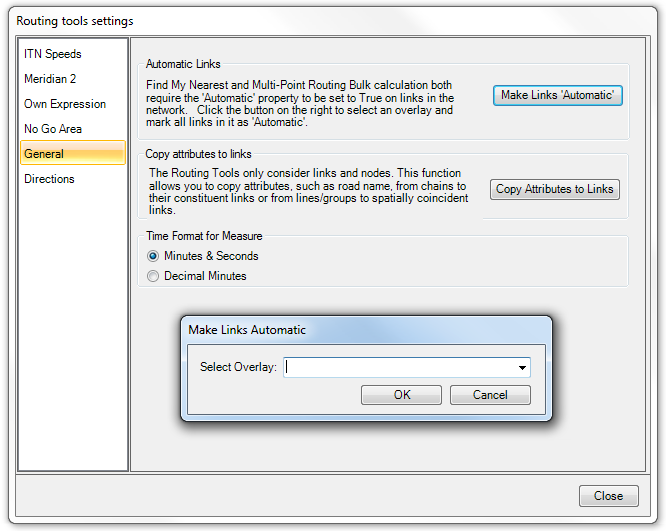The image size is (666, 531).
Task: Close the Routing tools settings window
Action: point(608,496)
